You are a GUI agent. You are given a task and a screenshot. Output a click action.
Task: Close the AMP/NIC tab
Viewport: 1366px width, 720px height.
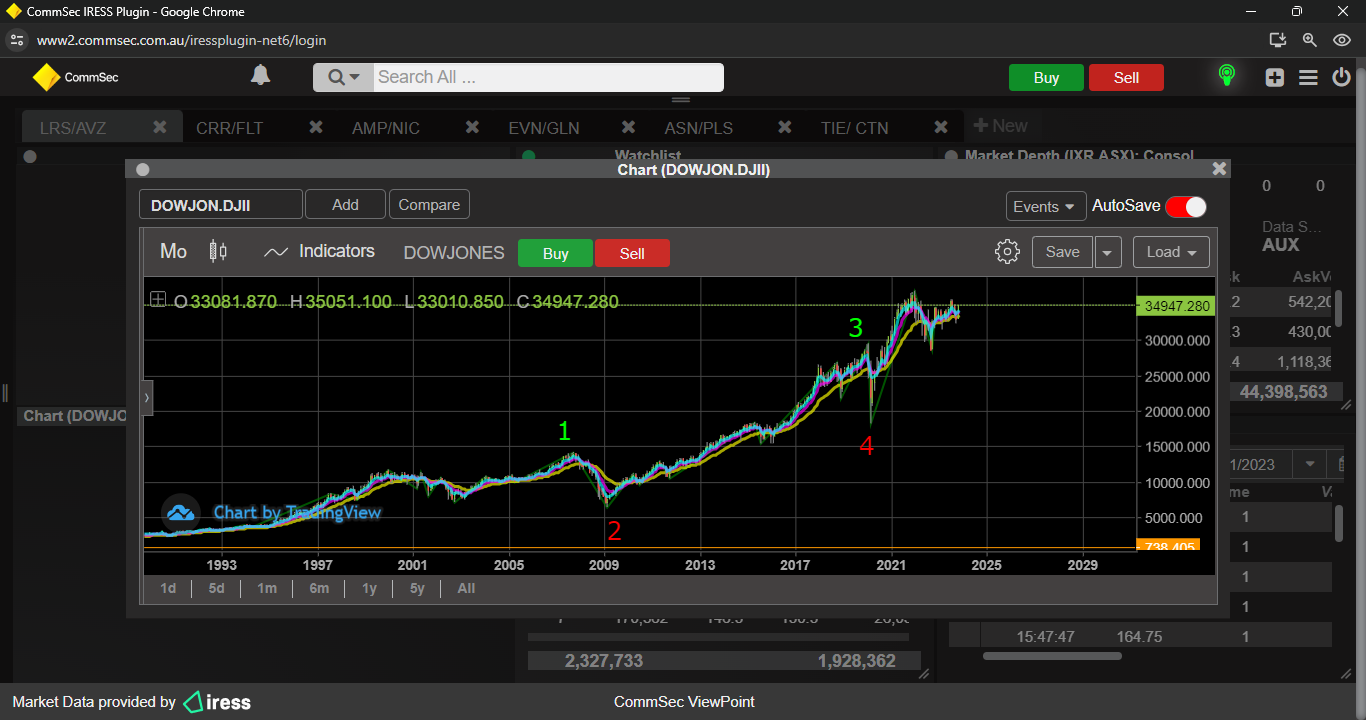click(x=472, y=127)
